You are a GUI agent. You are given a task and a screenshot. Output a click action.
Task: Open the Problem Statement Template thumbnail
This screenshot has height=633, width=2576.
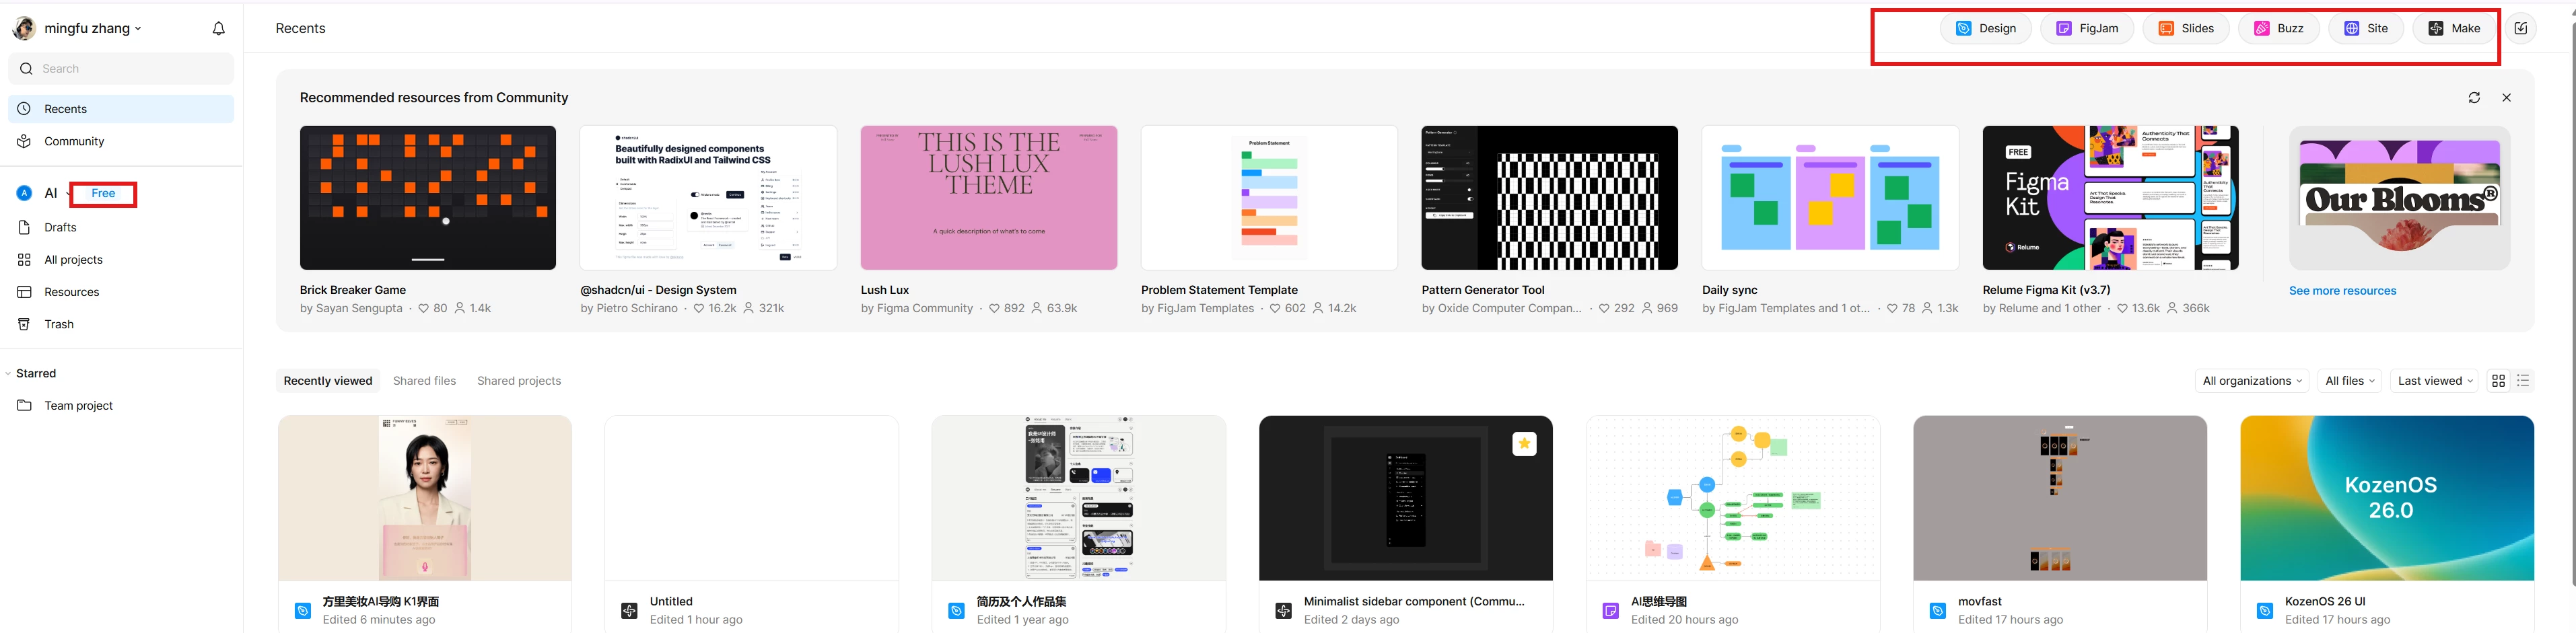coord(1269,198)
